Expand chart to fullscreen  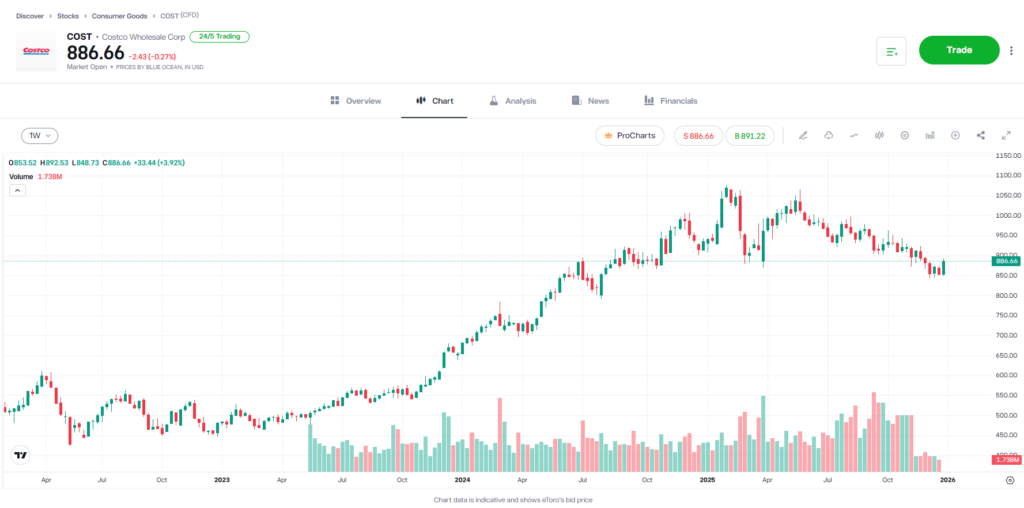[1005, 135]
